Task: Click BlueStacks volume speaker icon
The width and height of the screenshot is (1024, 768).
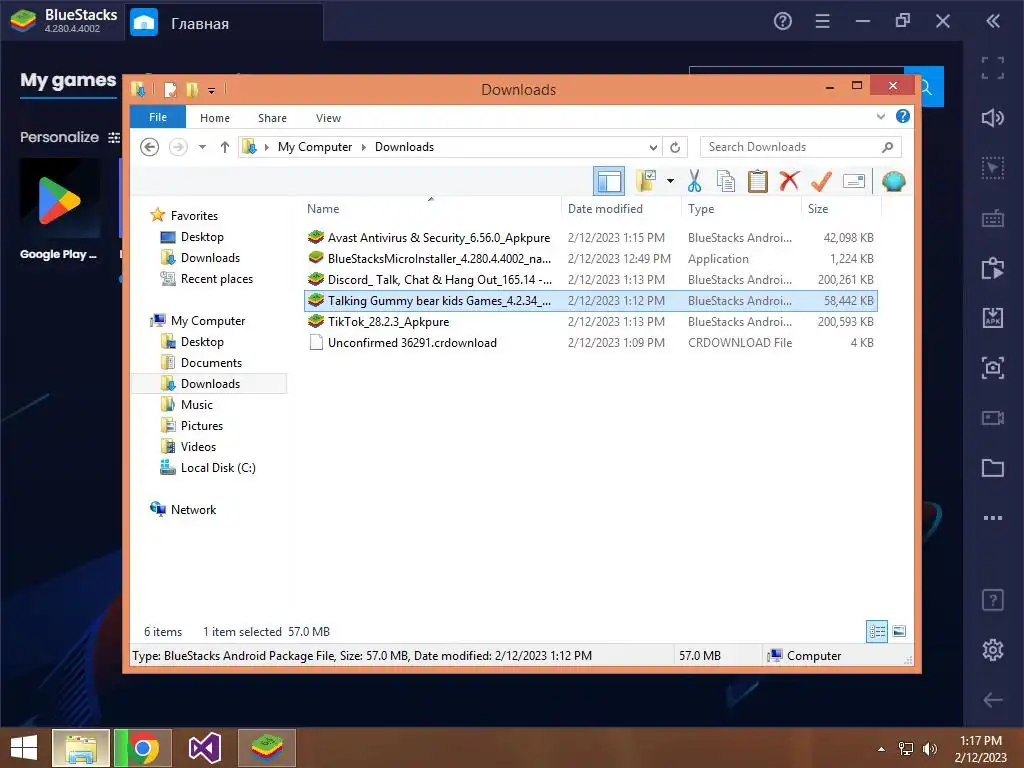Action: coord(993,118)
